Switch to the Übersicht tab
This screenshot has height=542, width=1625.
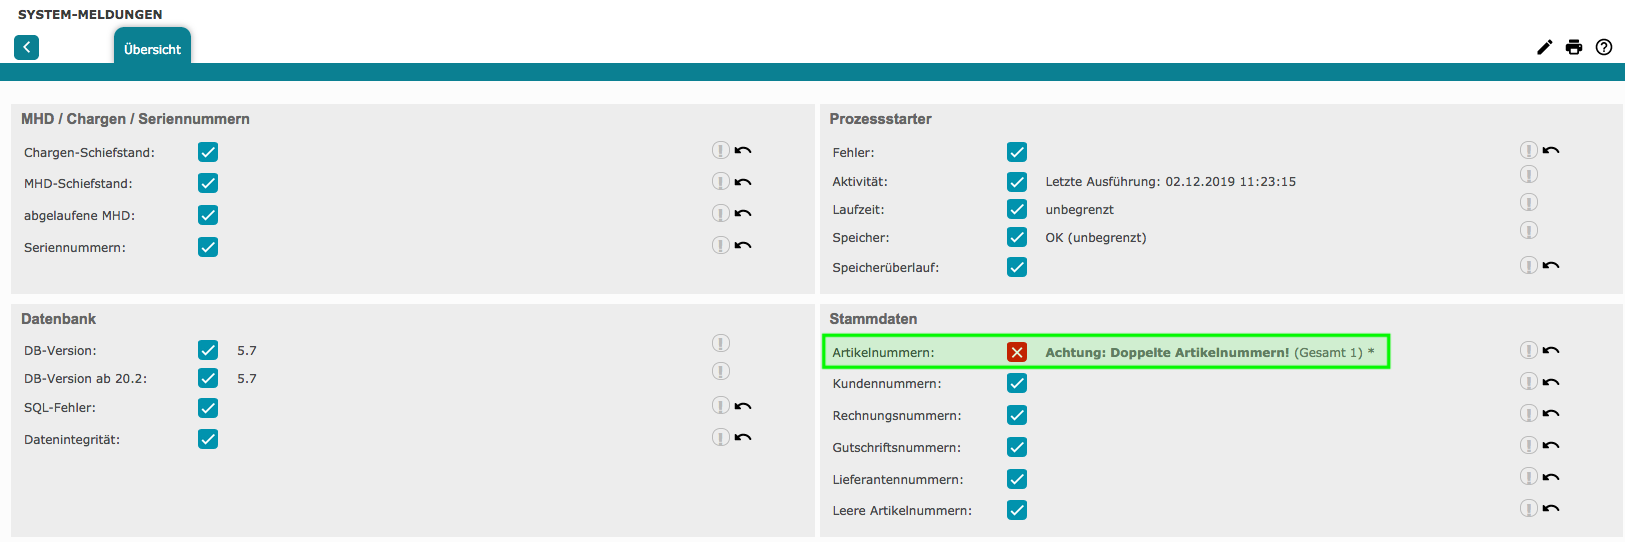(152, 49)
